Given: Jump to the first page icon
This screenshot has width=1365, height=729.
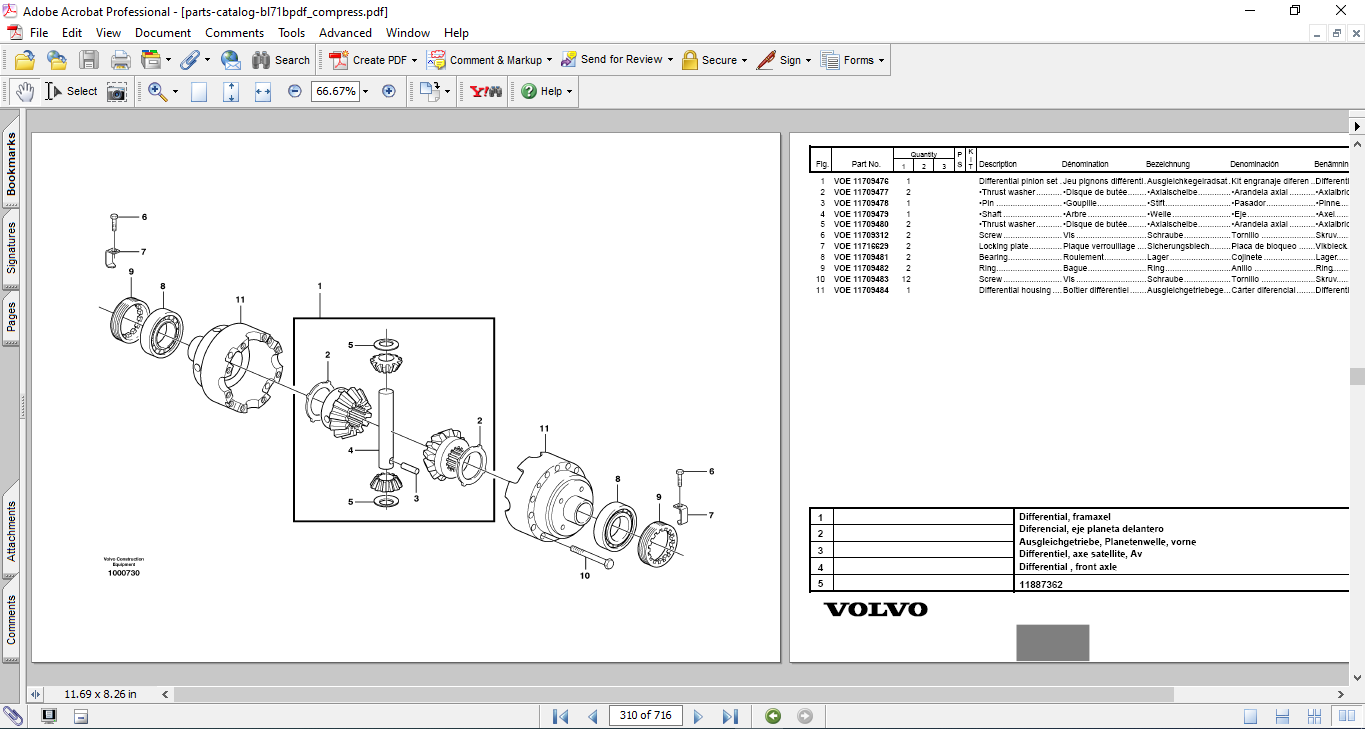Looking at the screenshot, I should point(560,716).
